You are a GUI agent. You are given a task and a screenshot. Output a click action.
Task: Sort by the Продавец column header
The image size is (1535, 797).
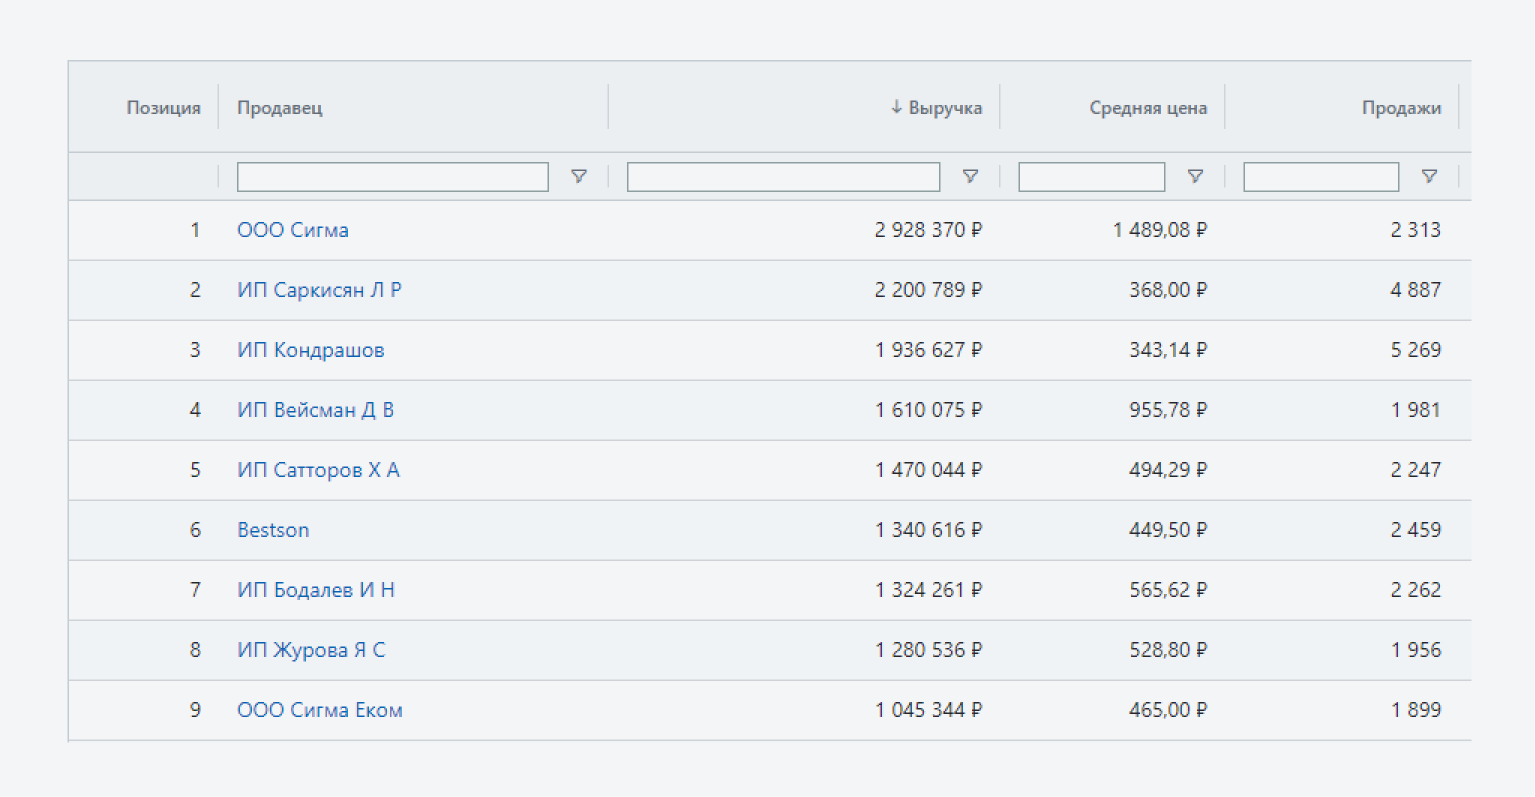(x=280, y=108)
